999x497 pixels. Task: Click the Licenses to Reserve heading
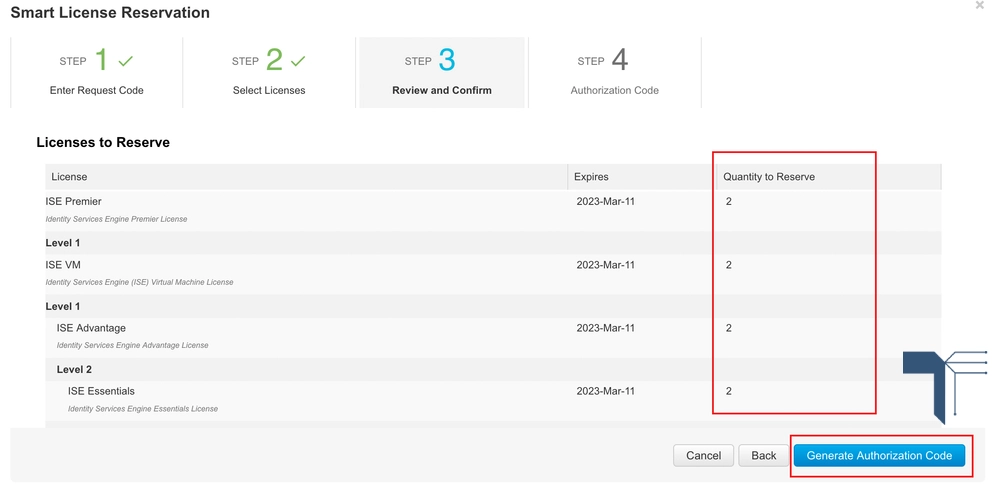[103, 143]
